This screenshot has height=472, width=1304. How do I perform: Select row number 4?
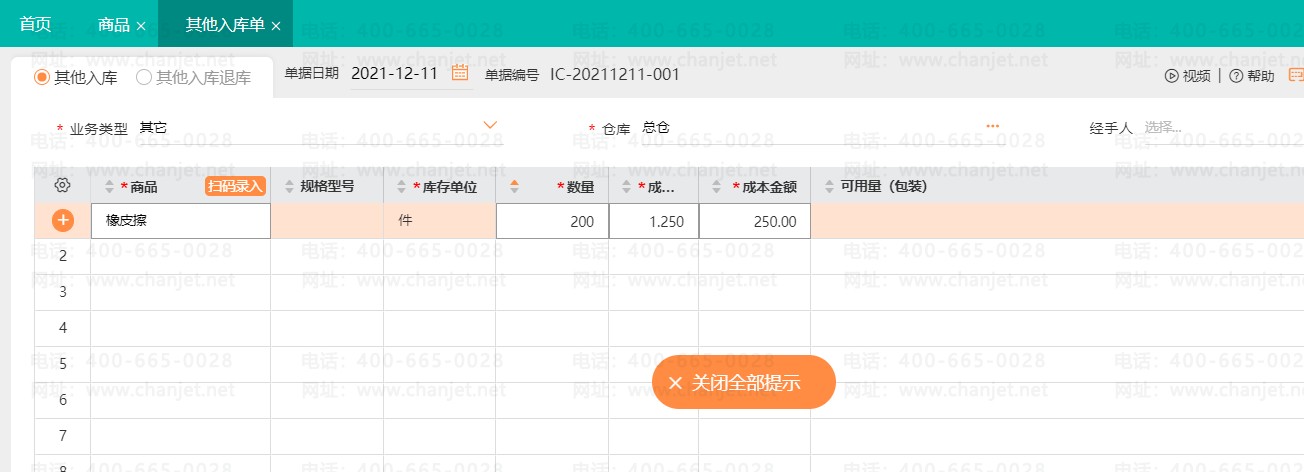click(x=63, y=328)
